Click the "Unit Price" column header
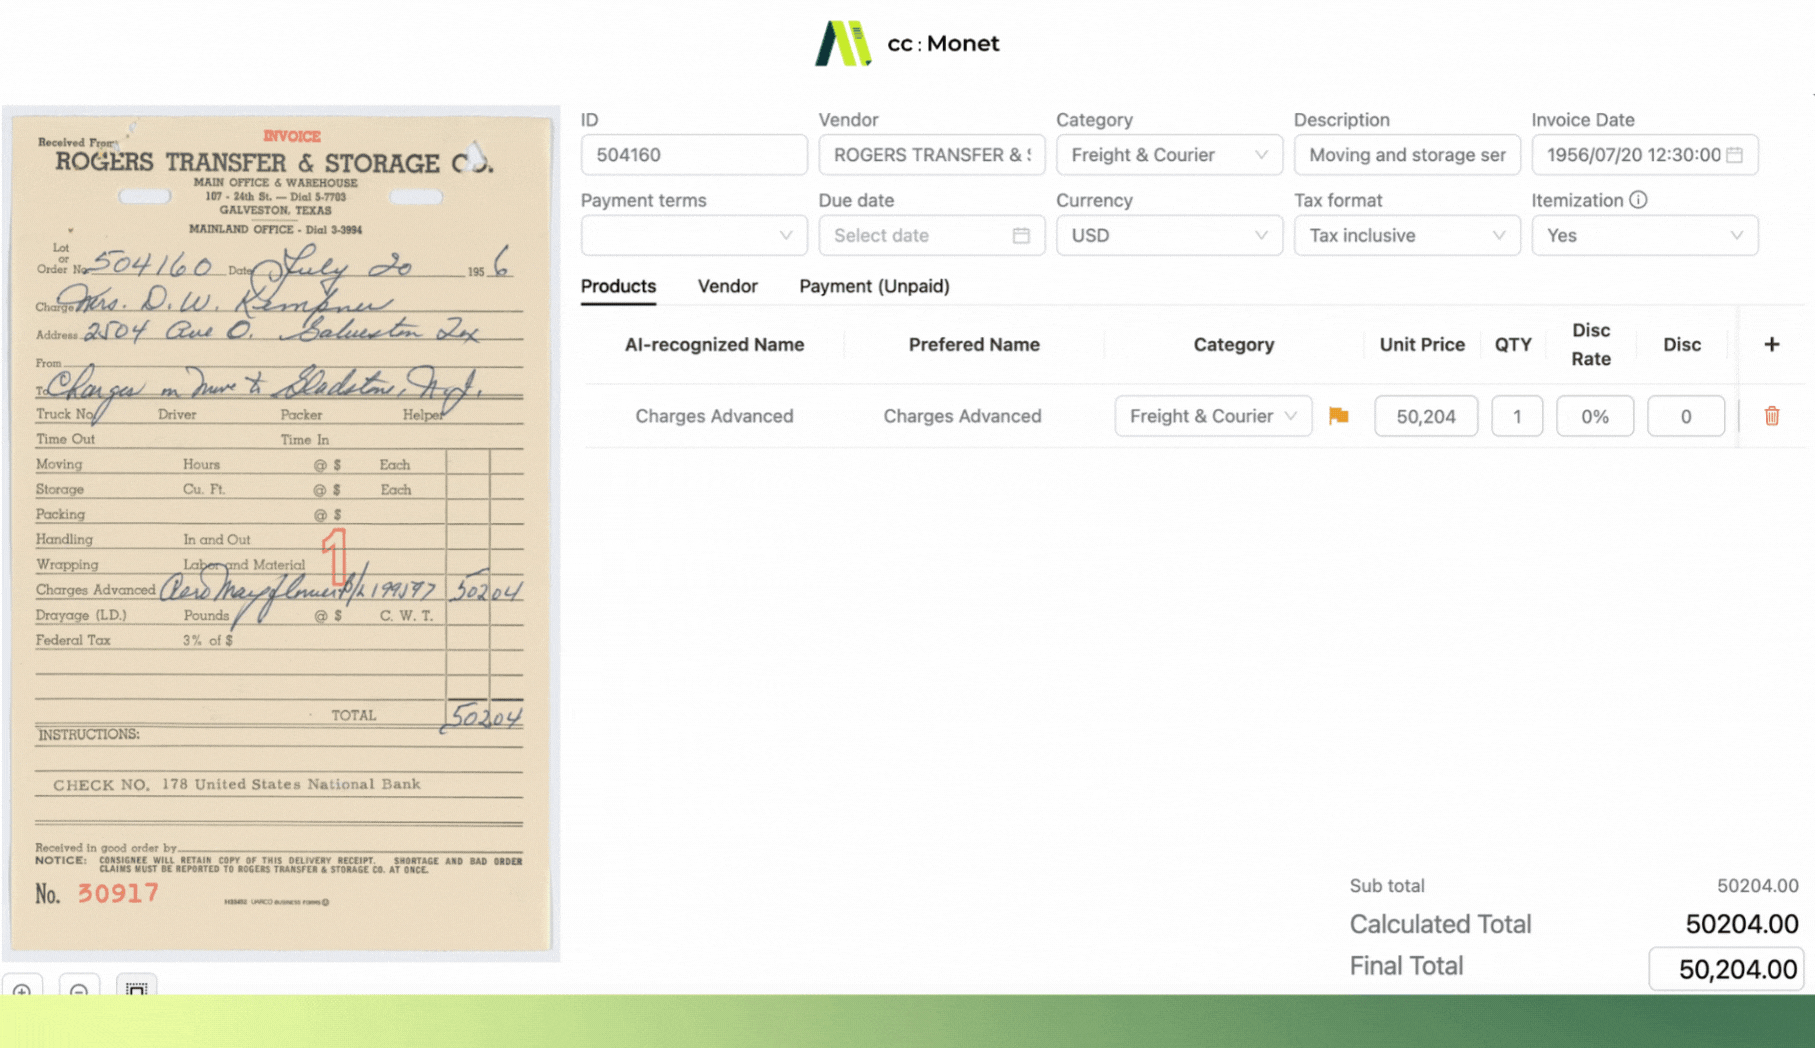Screen dimensions: 1815x1048 click(1422, 345)
